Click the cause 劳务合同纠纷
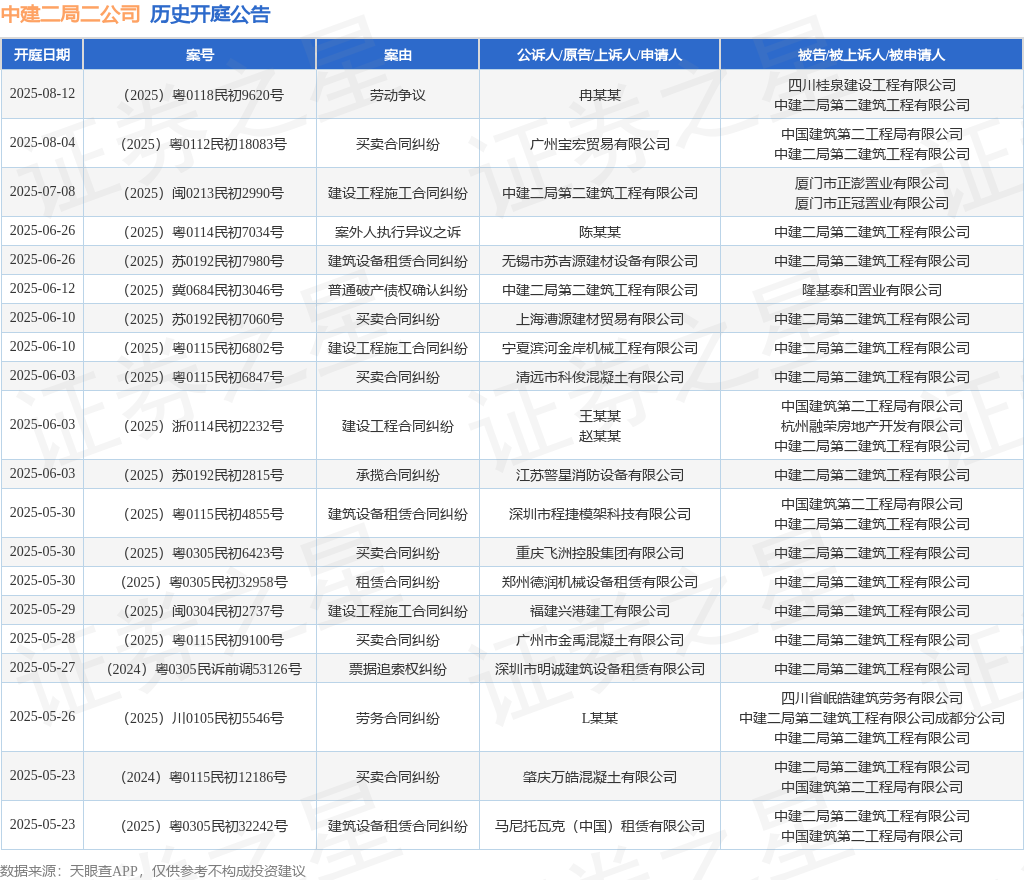The width and height of the screenshot is (1024, 880). pyautogui.click(x=398, y=718)
